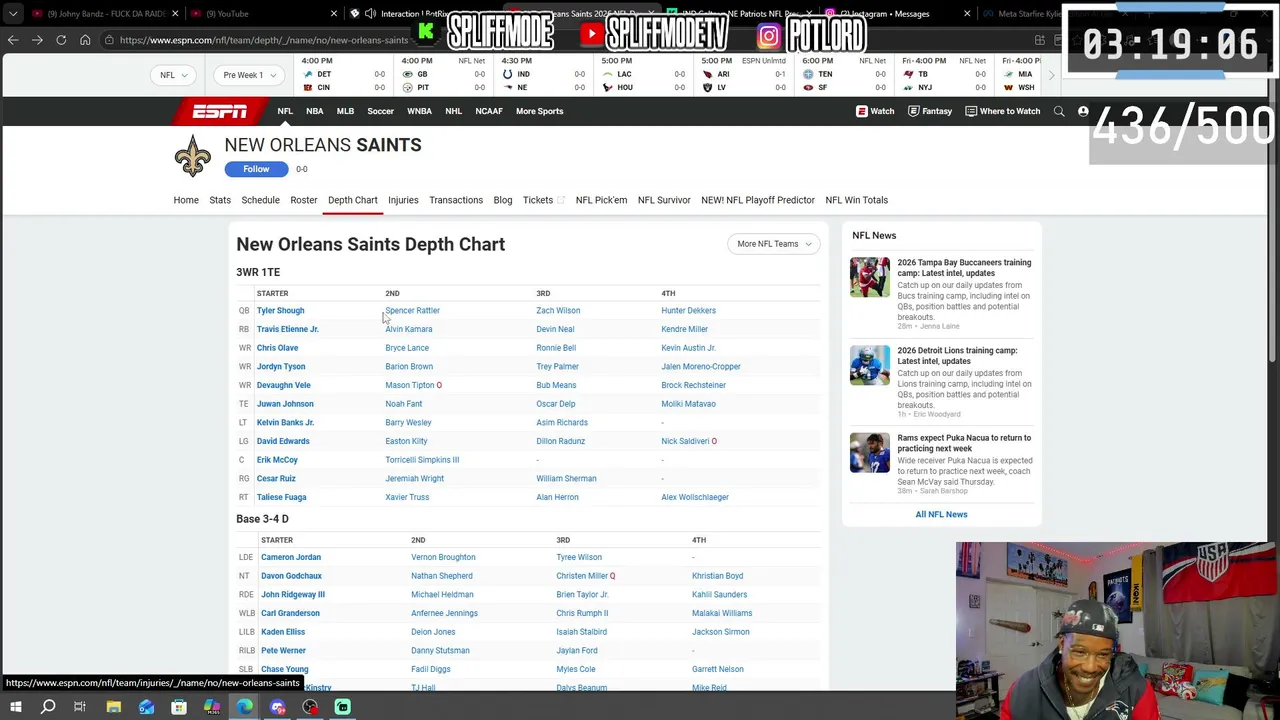This screenshot has width=1280, height=720.
Task: Expand the NFL league dropdown in scoreboard
Action: [x=173, y=75]
